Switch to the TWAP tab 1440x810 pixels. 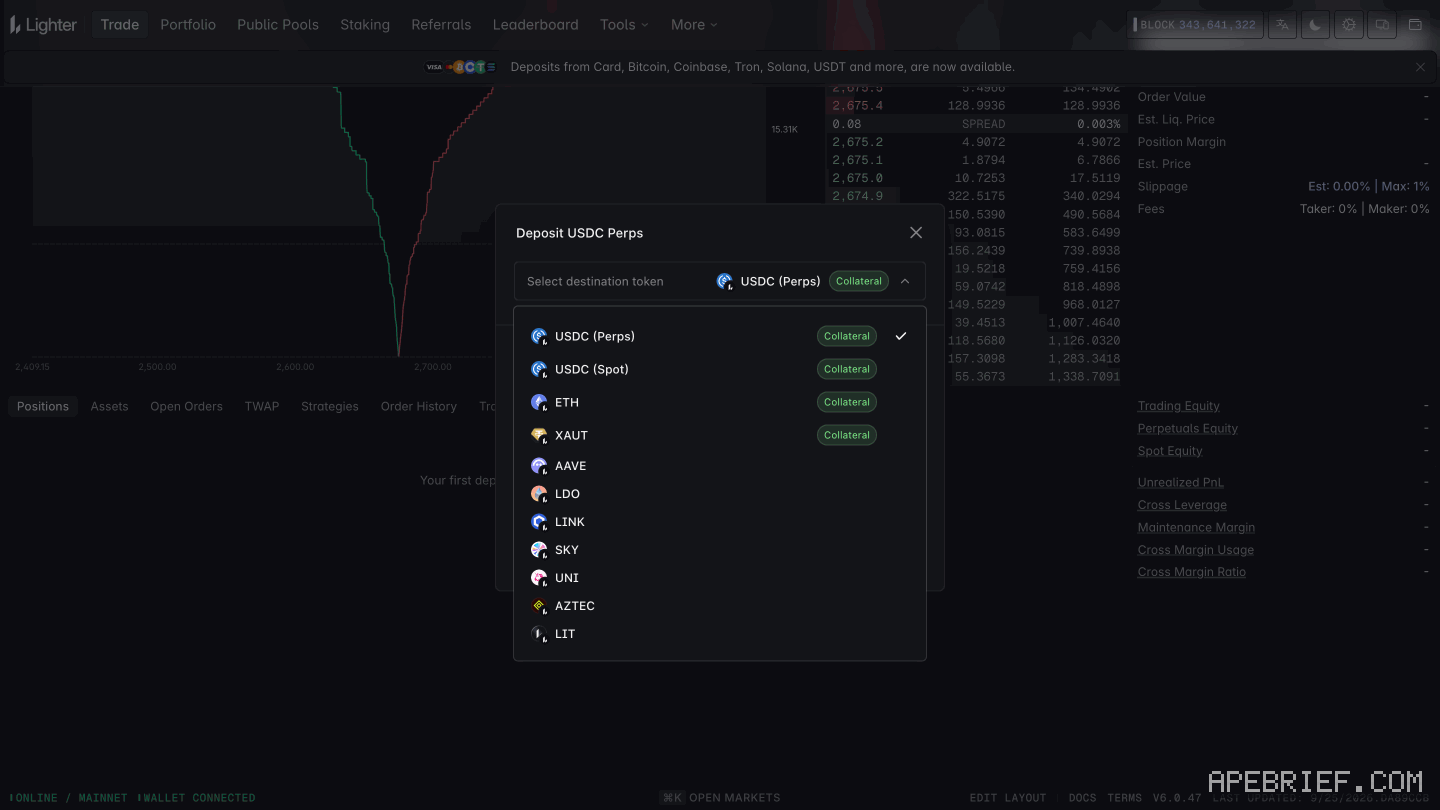[262, 407]
